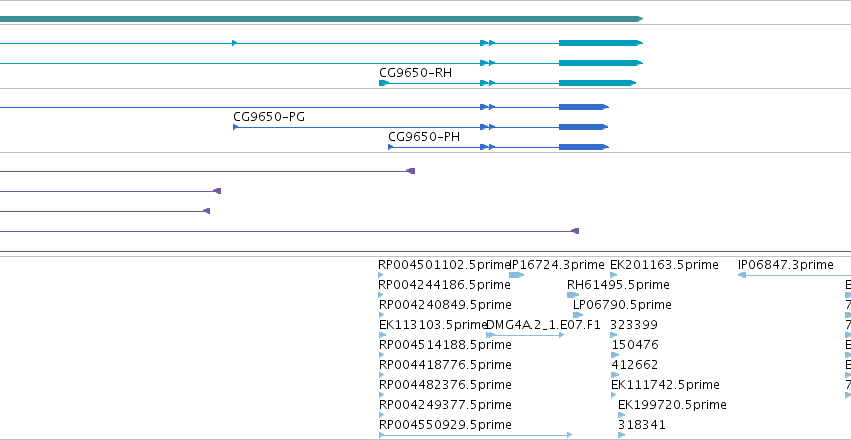The width and height of the screenshot is (851, 440).
Task: Click the light blue block under IP16724.3prime
Action: coord(517,275)
